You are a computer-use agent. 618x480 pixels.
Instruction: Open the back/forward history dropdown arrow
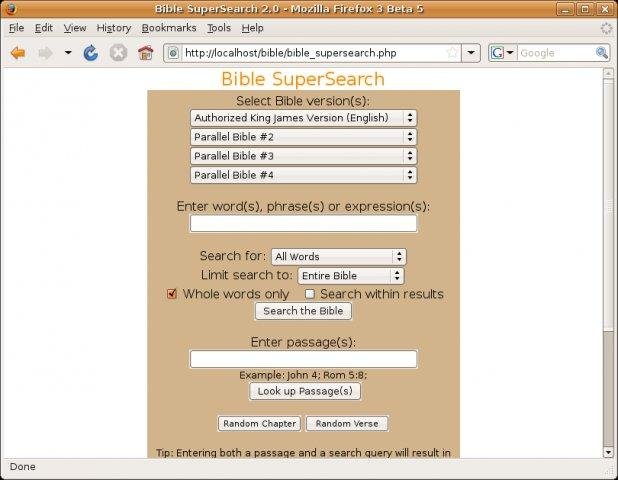(68, 52)
